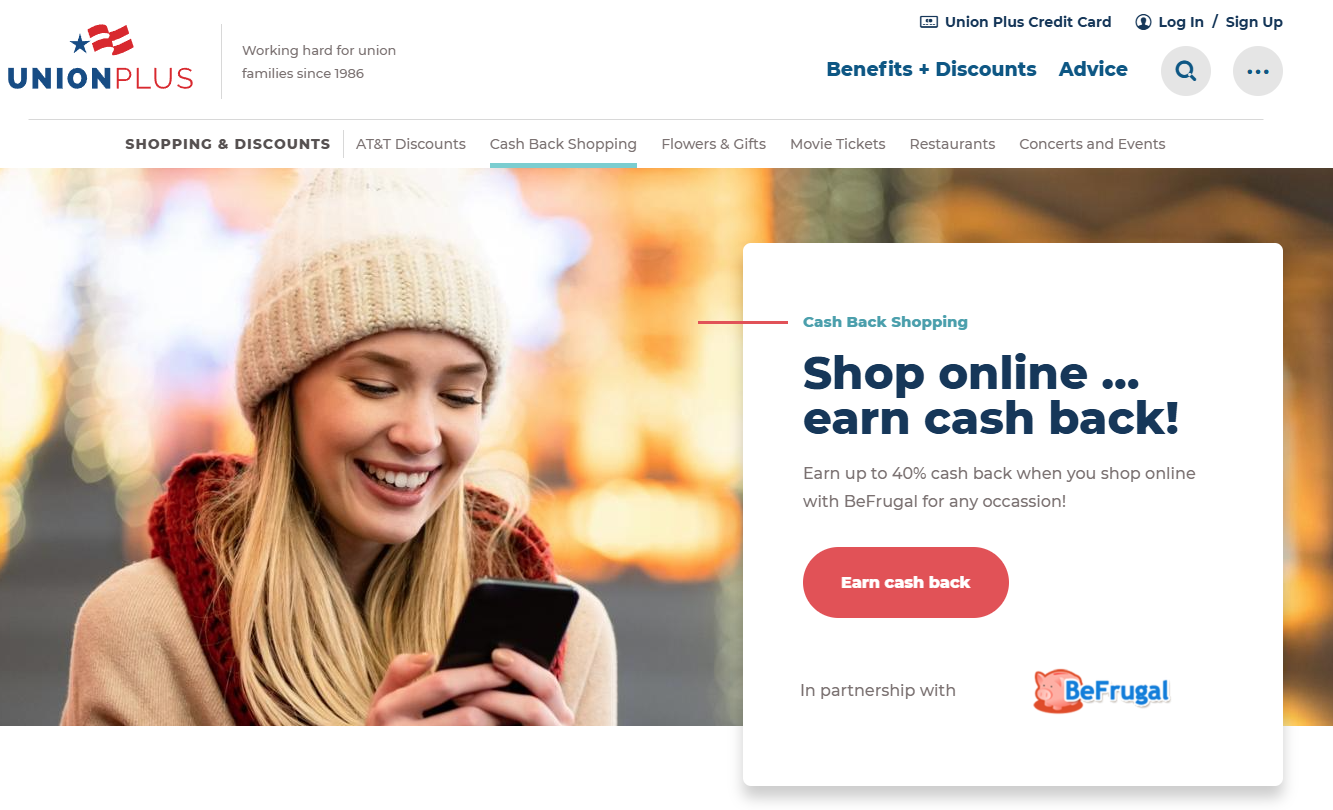Open the three-dots more menu

click(1258, 71)
